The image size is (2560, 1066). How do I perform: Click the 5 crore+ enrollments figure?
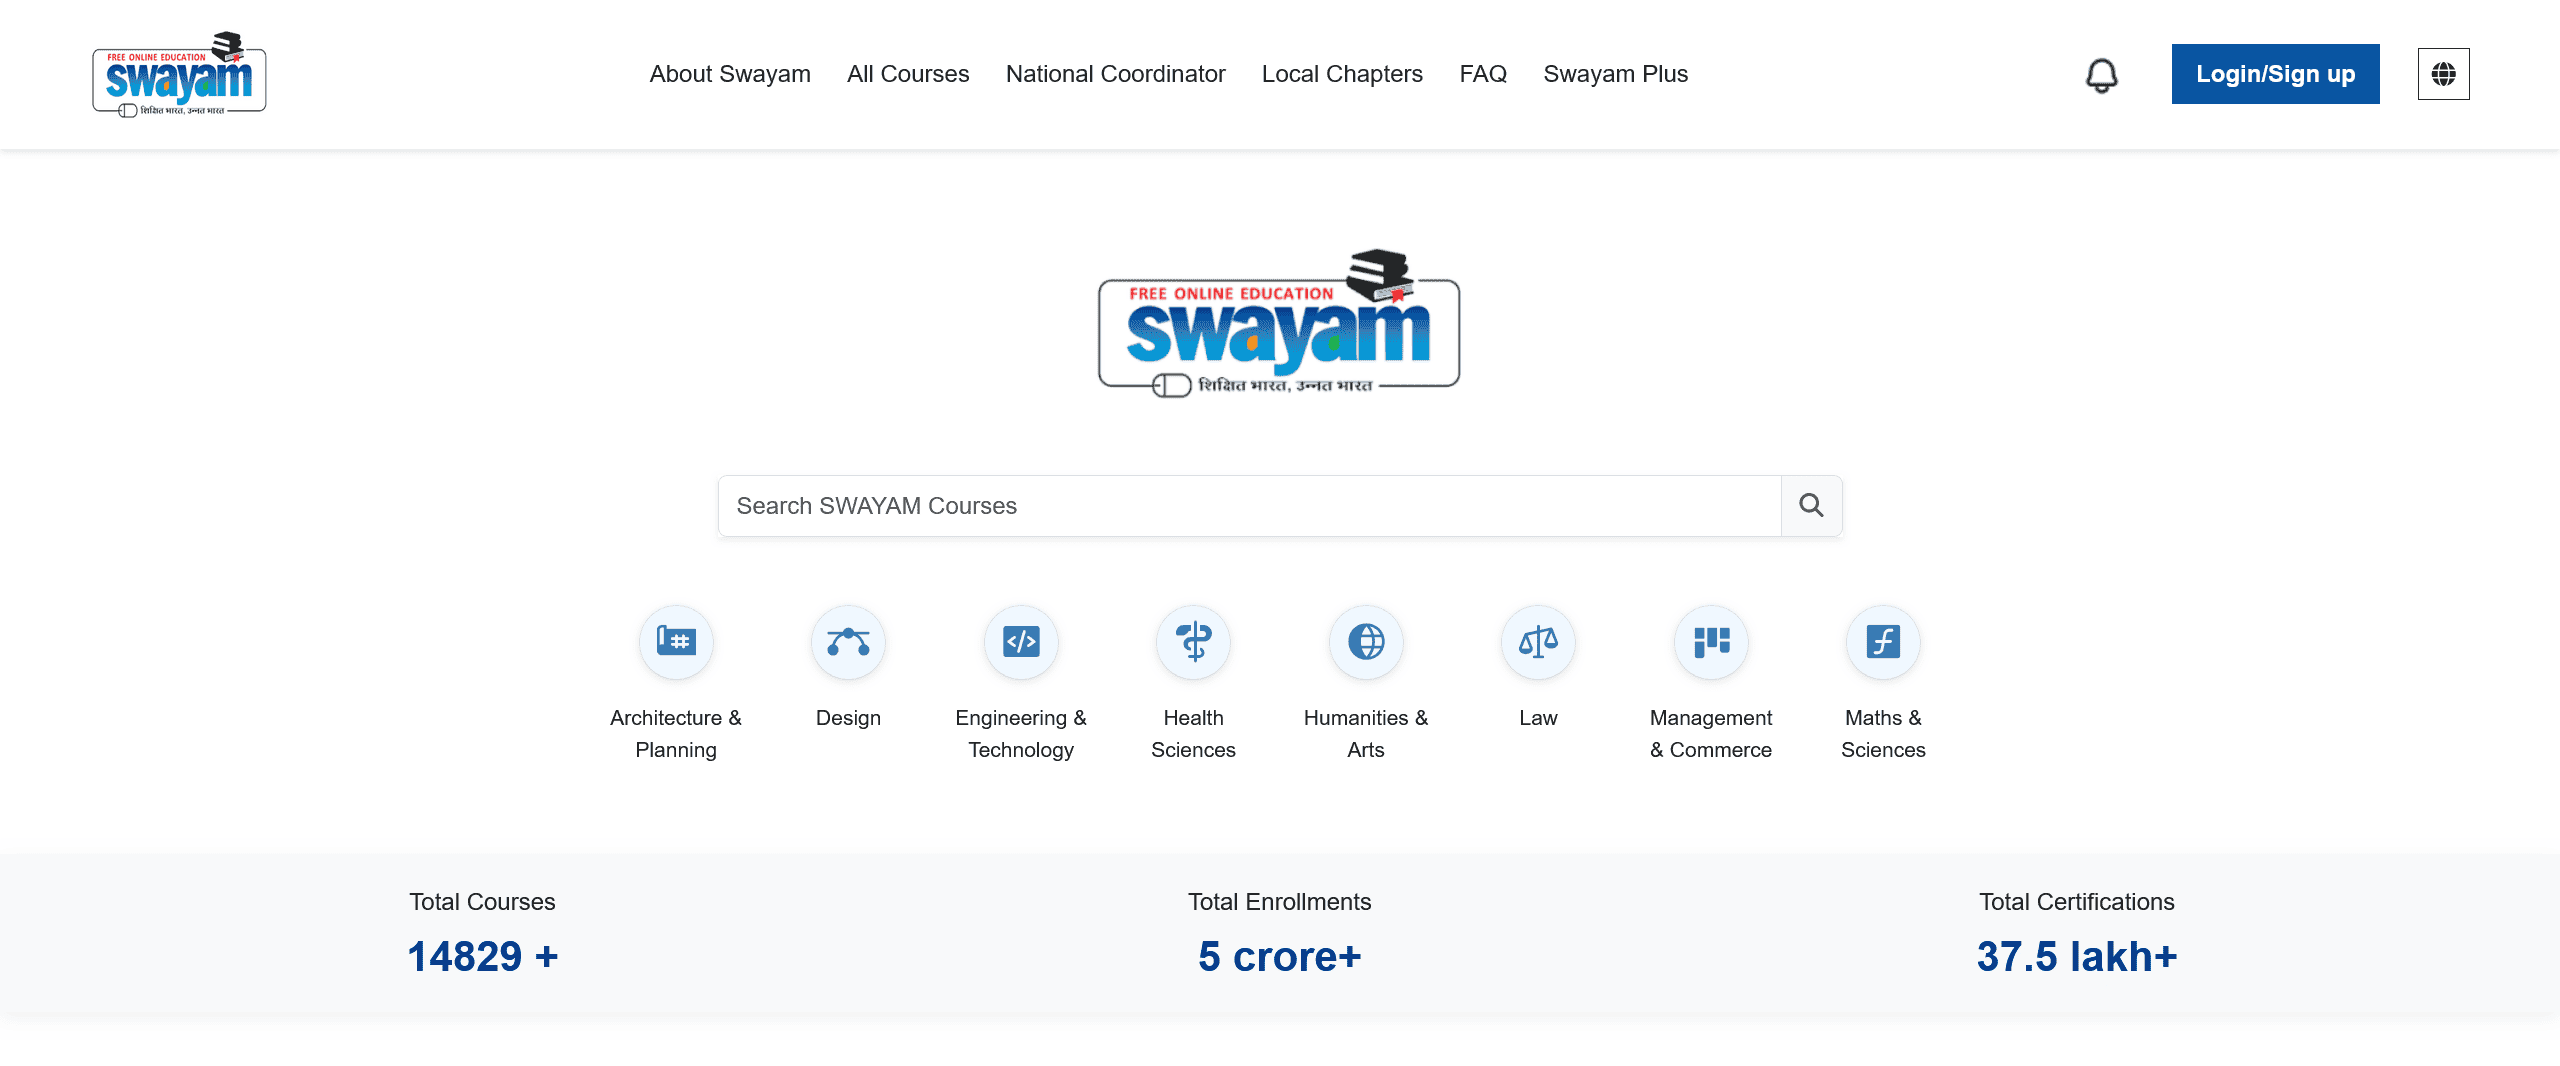[x=1280, y=957]
